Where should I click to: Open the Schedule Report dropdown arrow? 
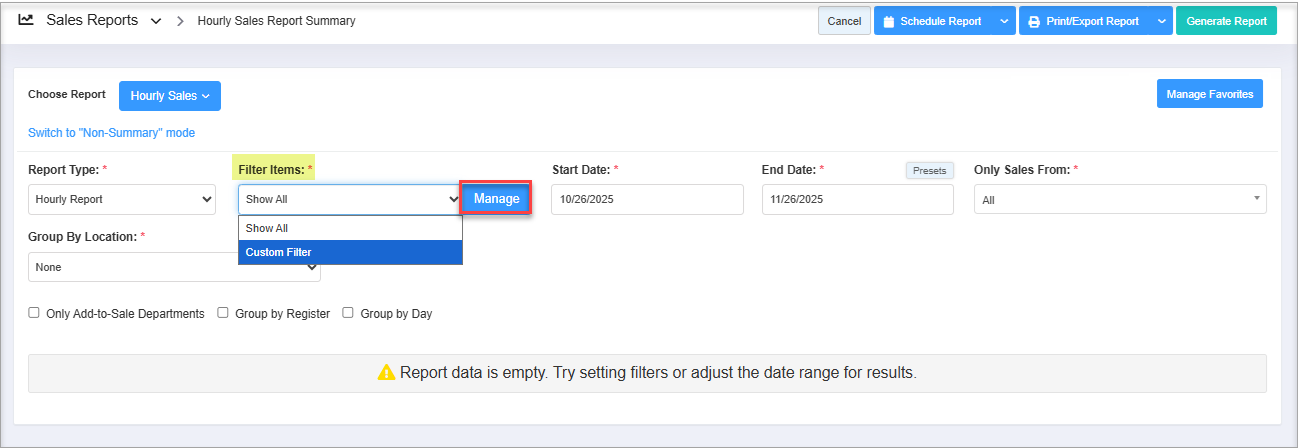(1004, 21)
